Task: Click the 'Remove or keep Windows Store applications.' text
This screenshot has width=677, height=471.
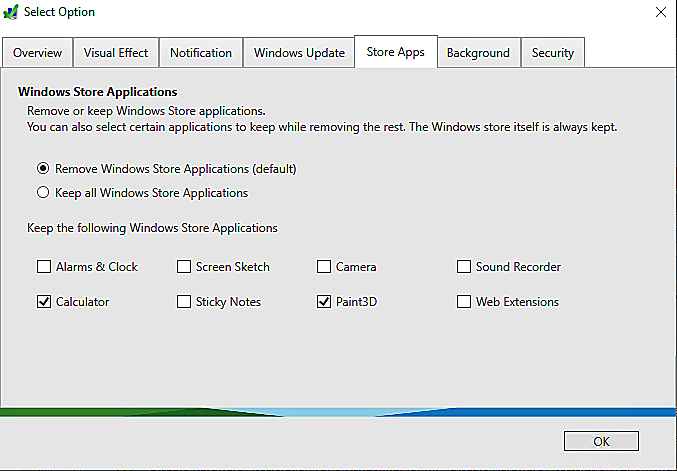Action: (x=146, y=111)
